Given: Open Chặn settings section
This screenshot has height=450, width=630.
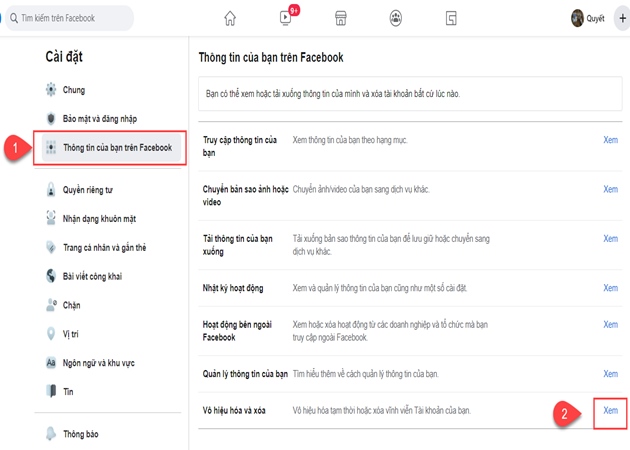Looking at the screenshot, I should pos(111,305).
